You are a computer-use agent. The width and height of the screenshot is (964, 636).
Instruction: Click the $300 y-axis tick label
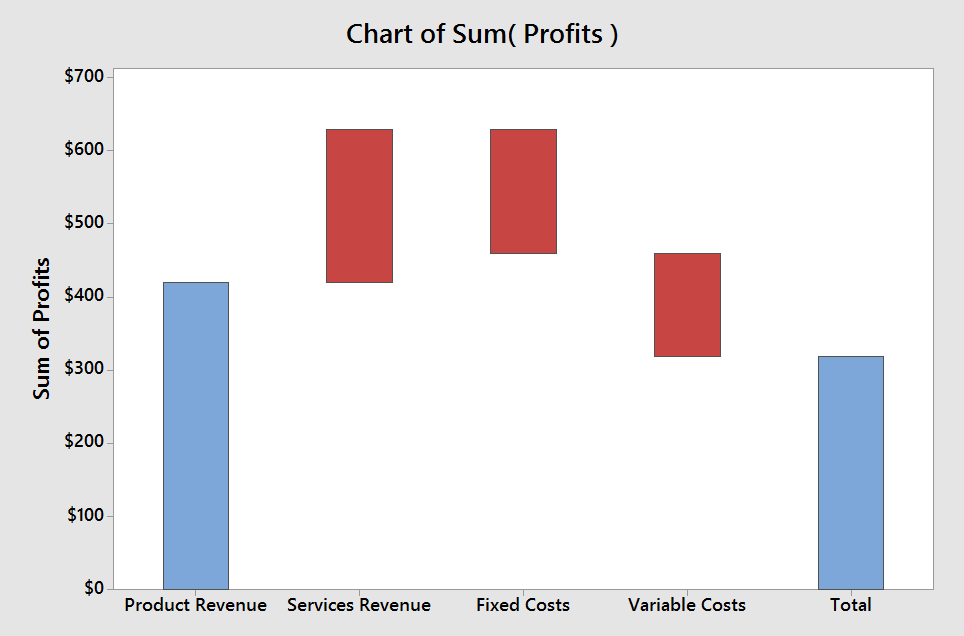tap(86, 370)
